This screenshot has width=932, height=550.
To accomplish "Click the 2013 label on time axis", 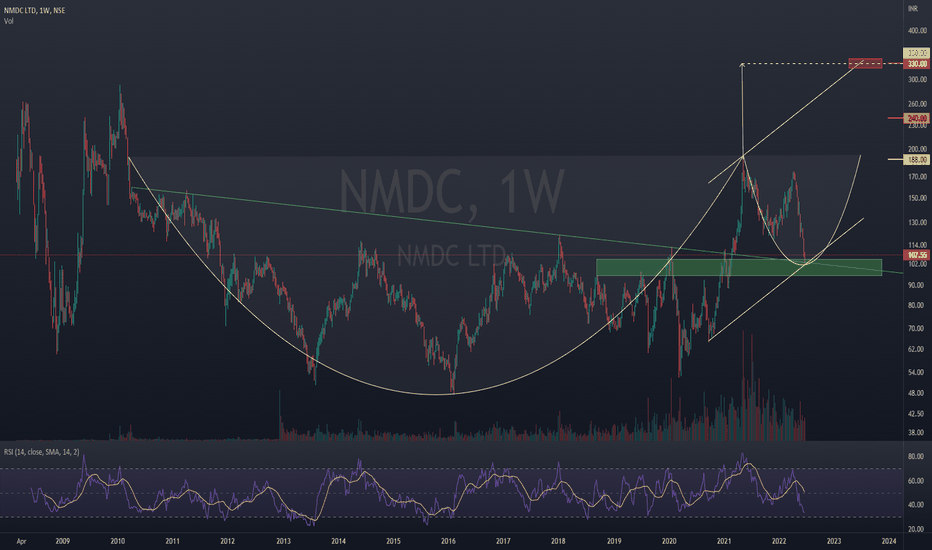I will [284, 541].
